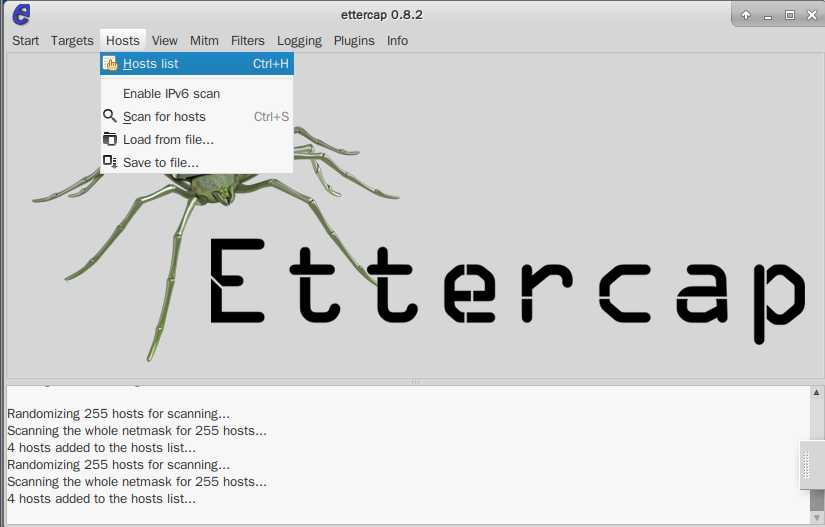Toggle Enable IPv6 scan option
The image size is (825, 527).
pos(197,94)
